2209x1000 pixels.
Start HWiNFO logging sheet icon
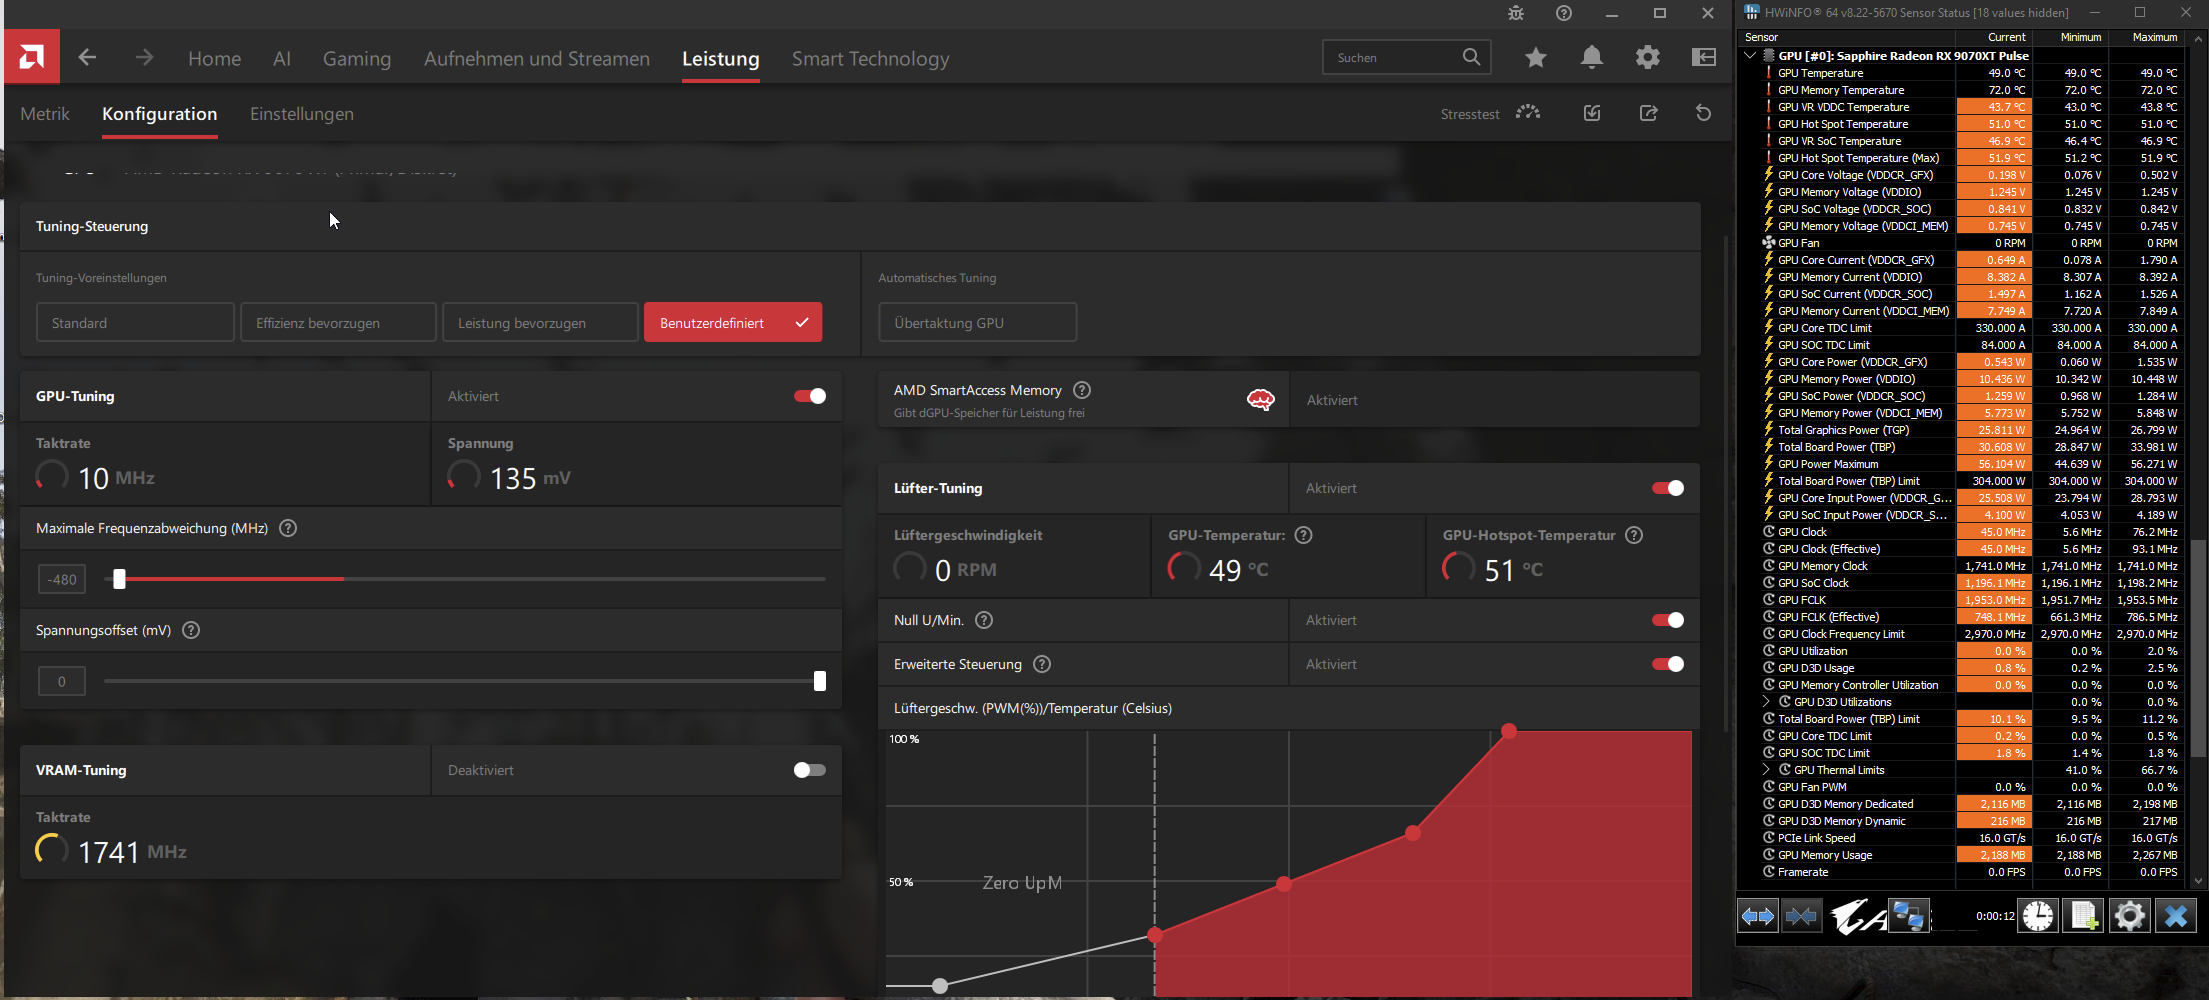2084,916
